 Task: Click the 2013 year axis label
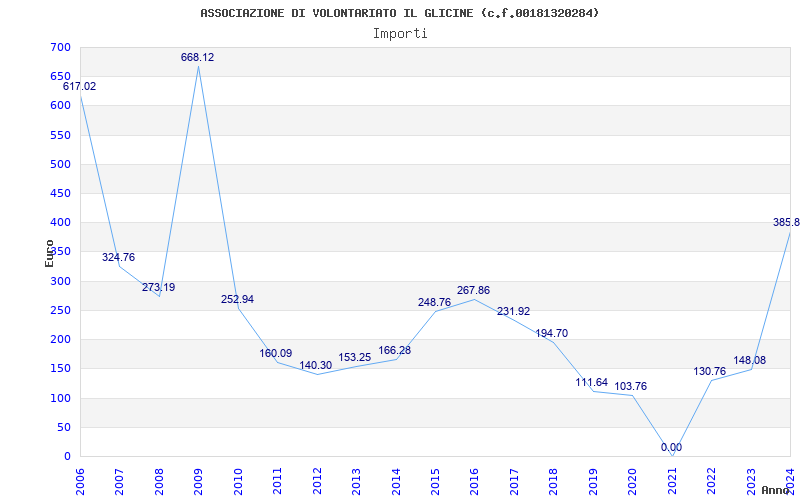click(x=356, y=481)
